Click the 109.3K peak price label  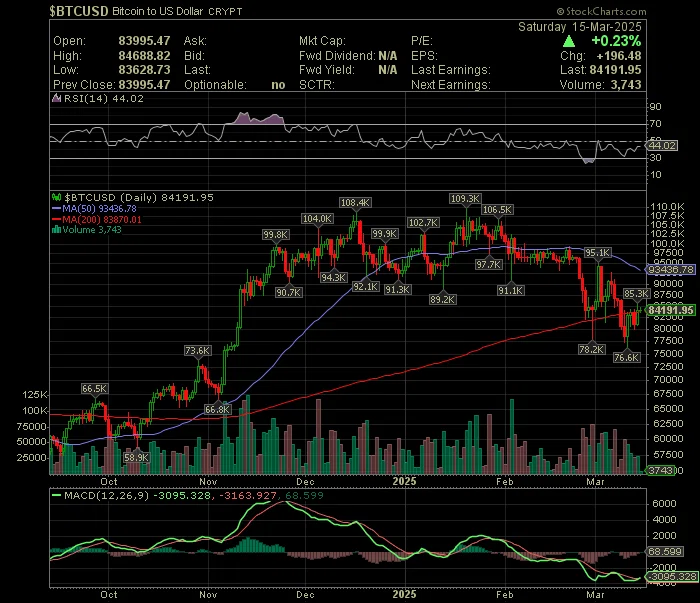(x=465, y=199)
